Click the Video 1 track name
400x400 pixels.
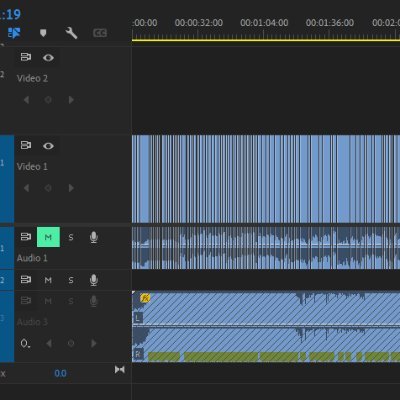32,167
